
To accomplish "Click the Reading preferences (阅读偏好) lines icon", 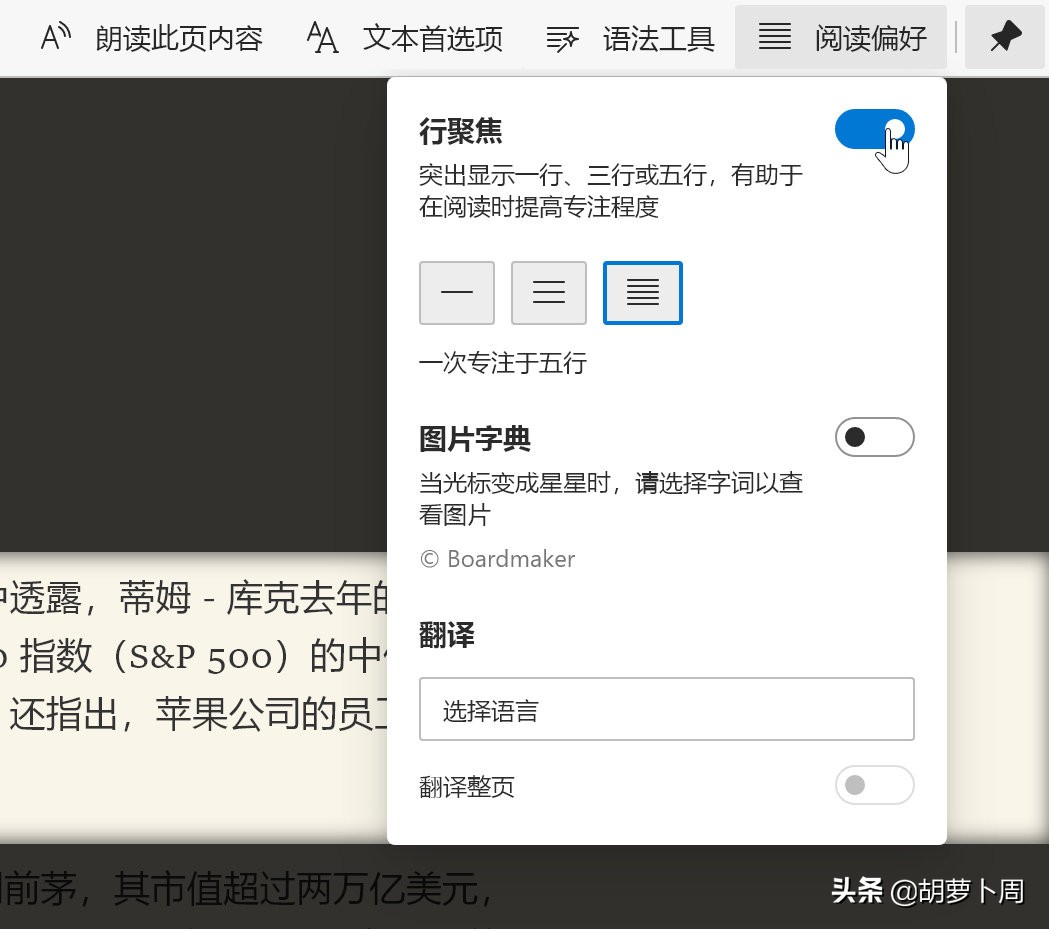I will 775,38.
